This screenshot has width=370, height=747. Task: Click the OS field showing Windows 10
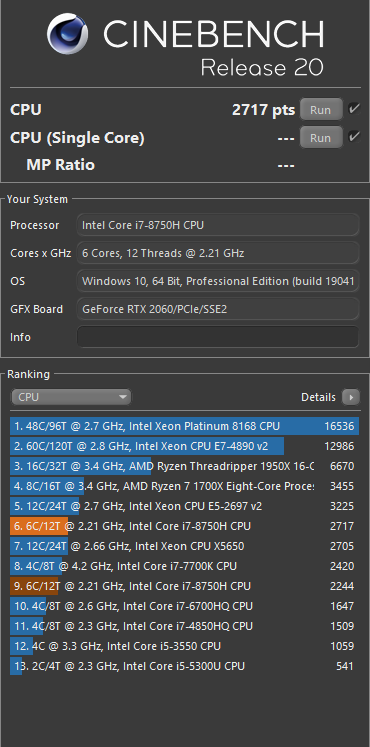pyautogui.click(x=218, y=281)
